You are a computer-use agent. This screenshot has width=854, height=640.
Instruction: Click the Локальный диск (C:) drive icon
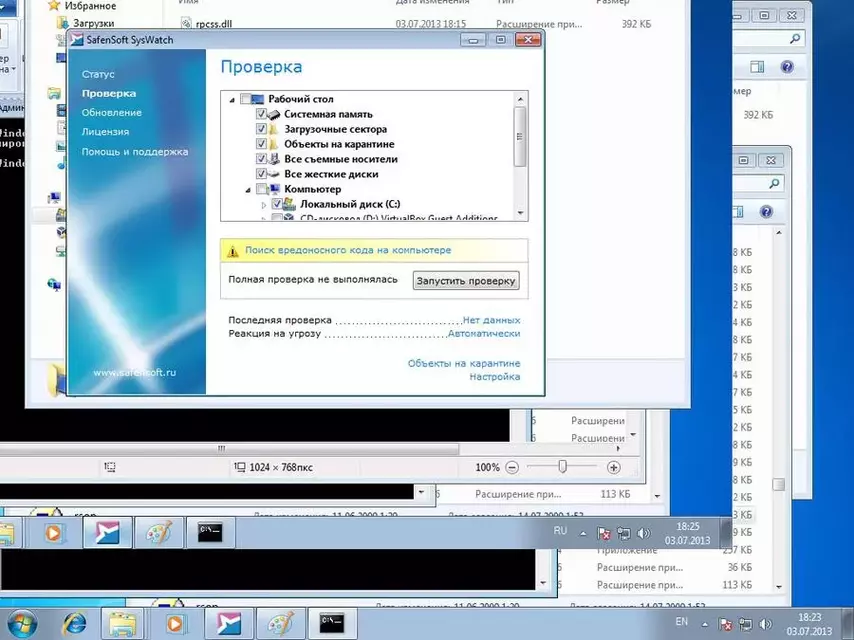290,204
